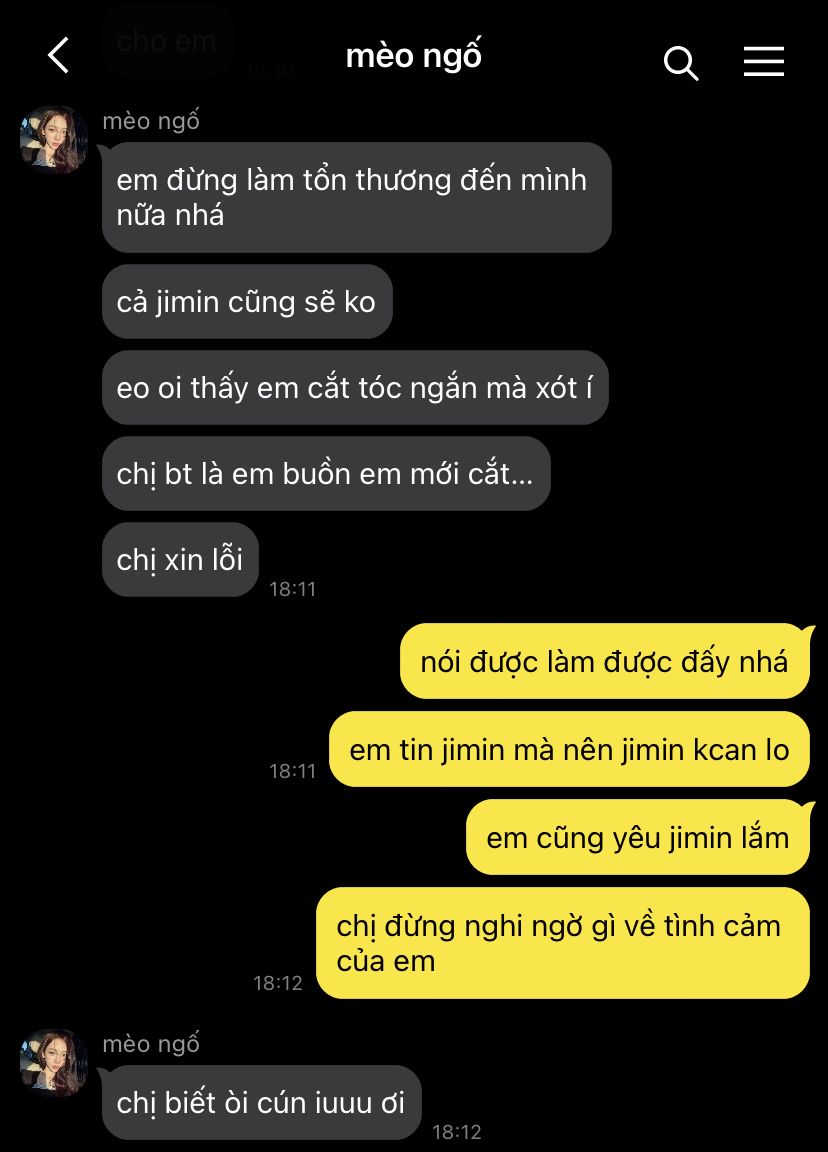828x1152 pixels.
Task: Open the chat search magnifier
Action: click(680, 63)
